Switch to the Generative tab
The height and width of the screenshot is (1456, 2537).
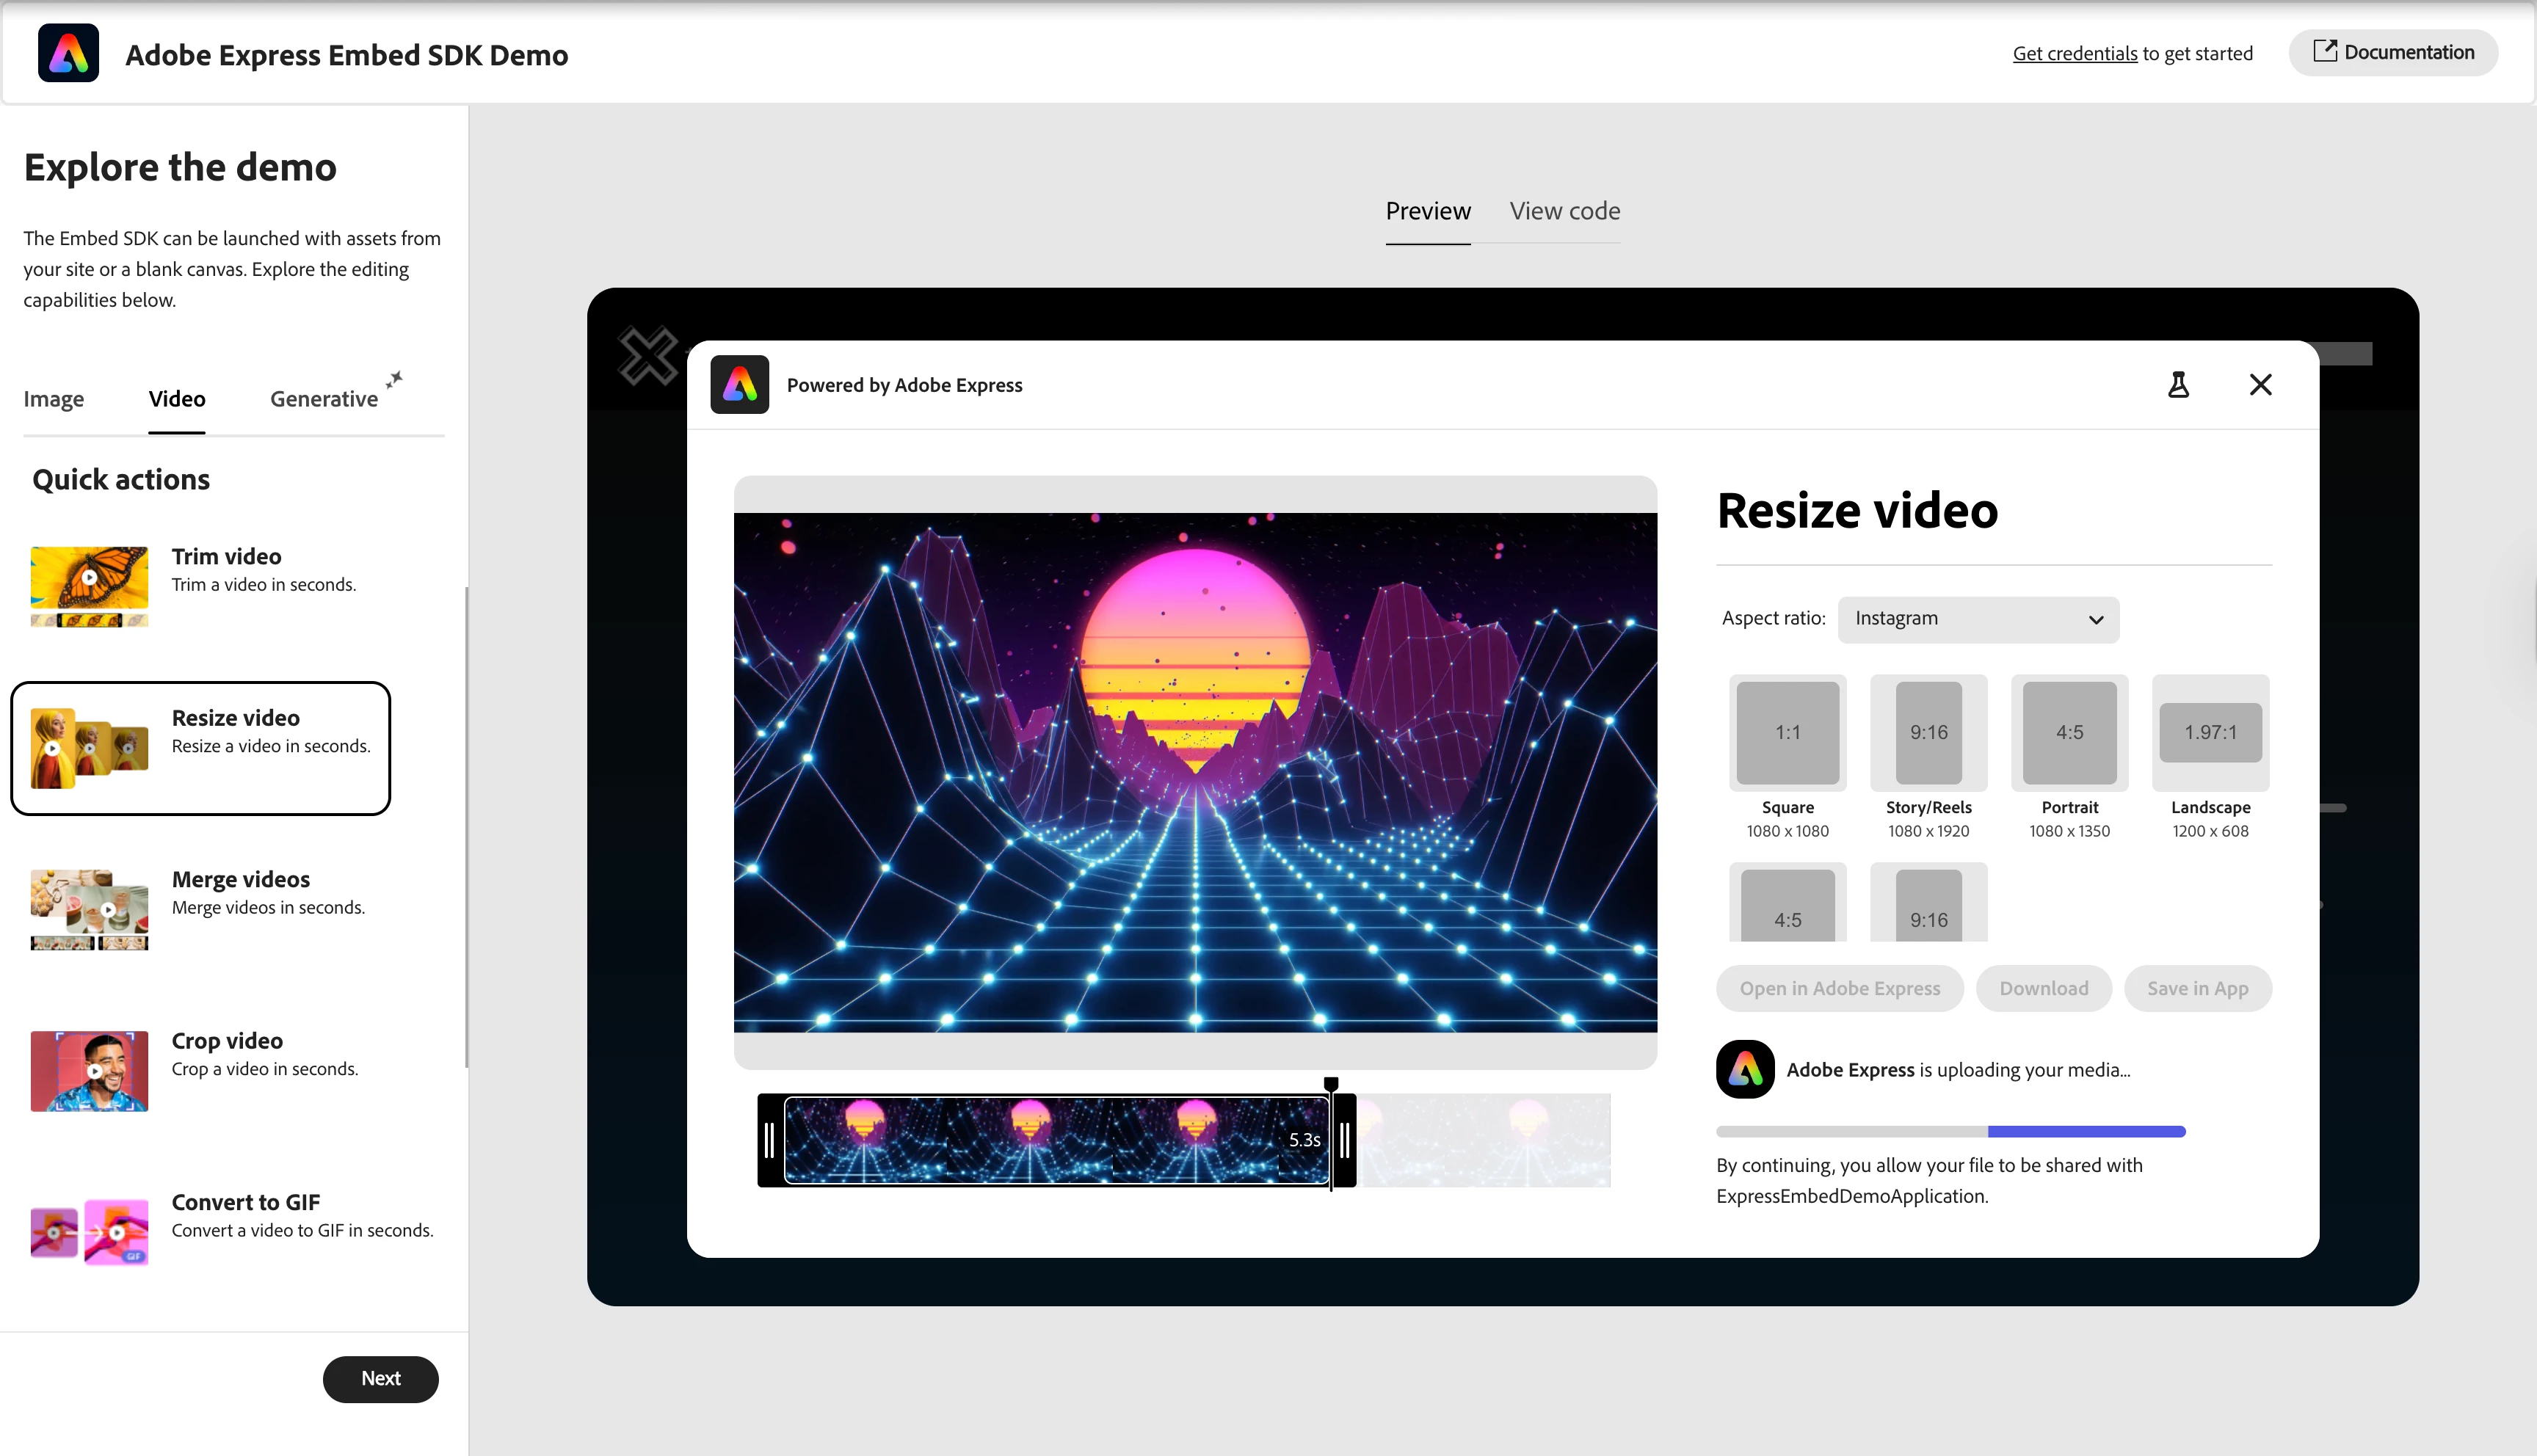pos(324,399)
